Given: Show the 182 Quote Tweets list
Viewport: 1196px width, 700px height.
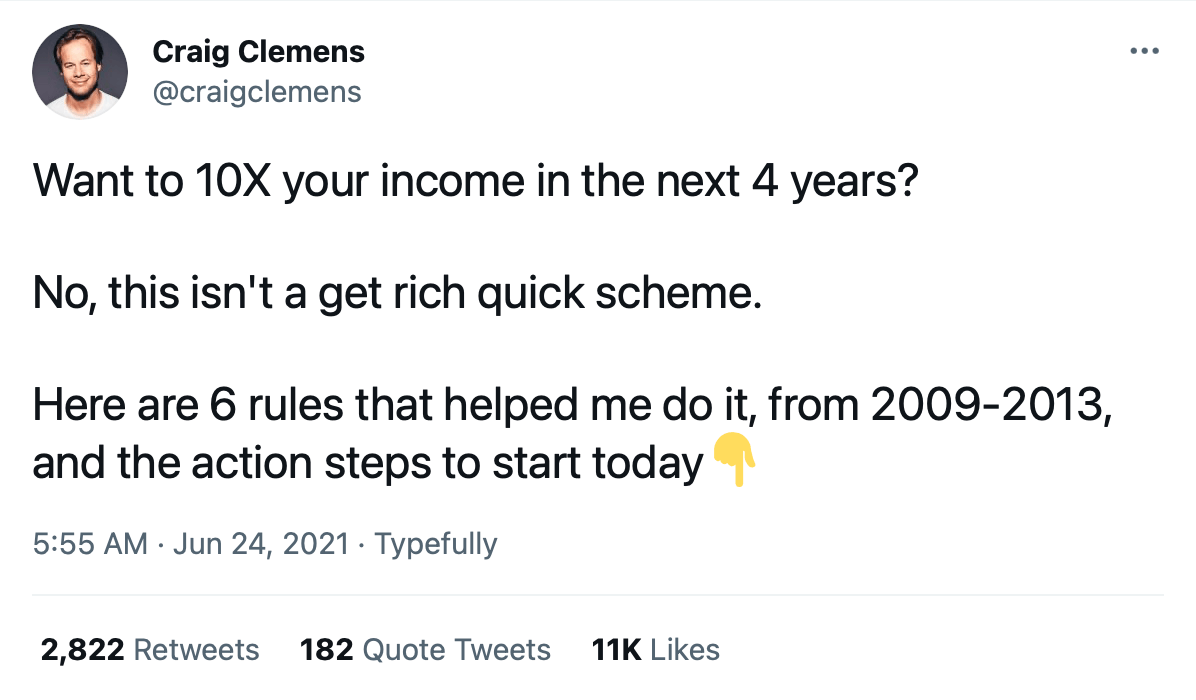Looking at the screenshot, I should pyautogui.click(x=326, y=650).
